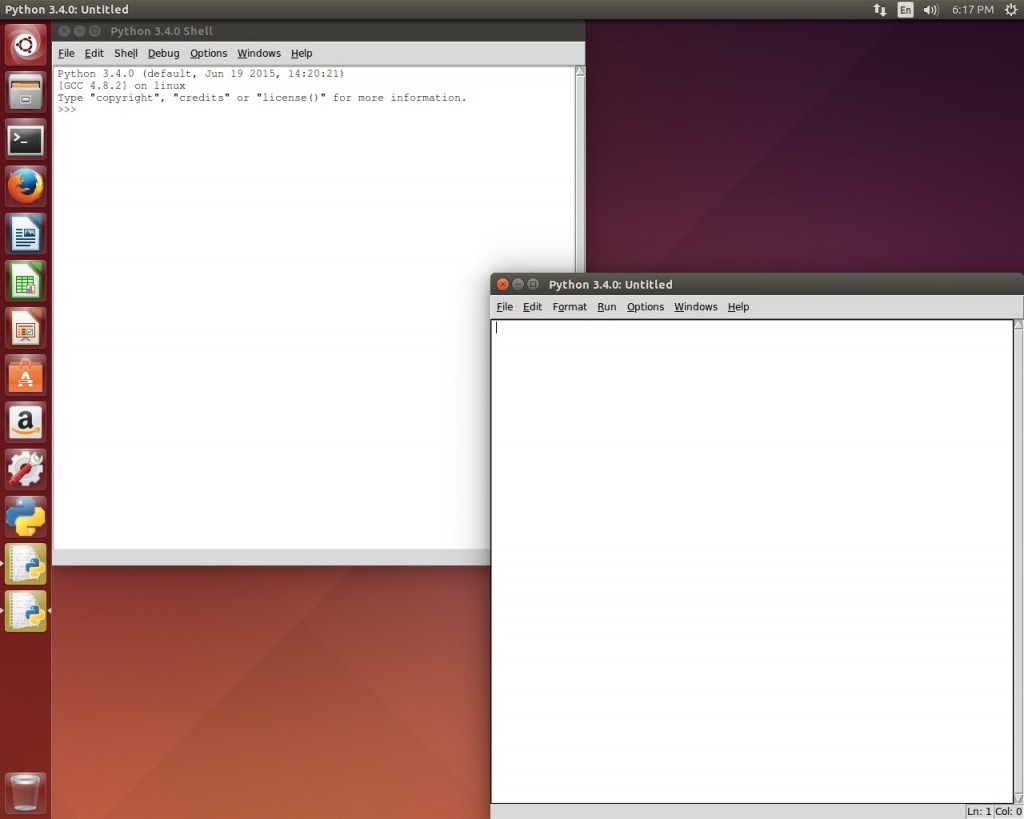
Task: Open the Trash at the launcher bottom
Action: pyautogui.click(x=25, y=791)
